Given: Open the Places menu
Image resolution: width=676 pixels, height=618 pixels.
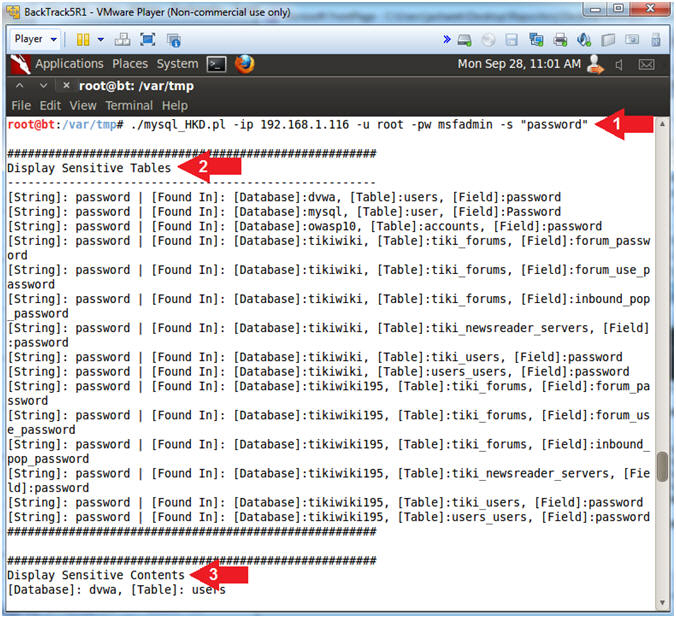Looking at the screenshot, I should [x=130, y=64].
